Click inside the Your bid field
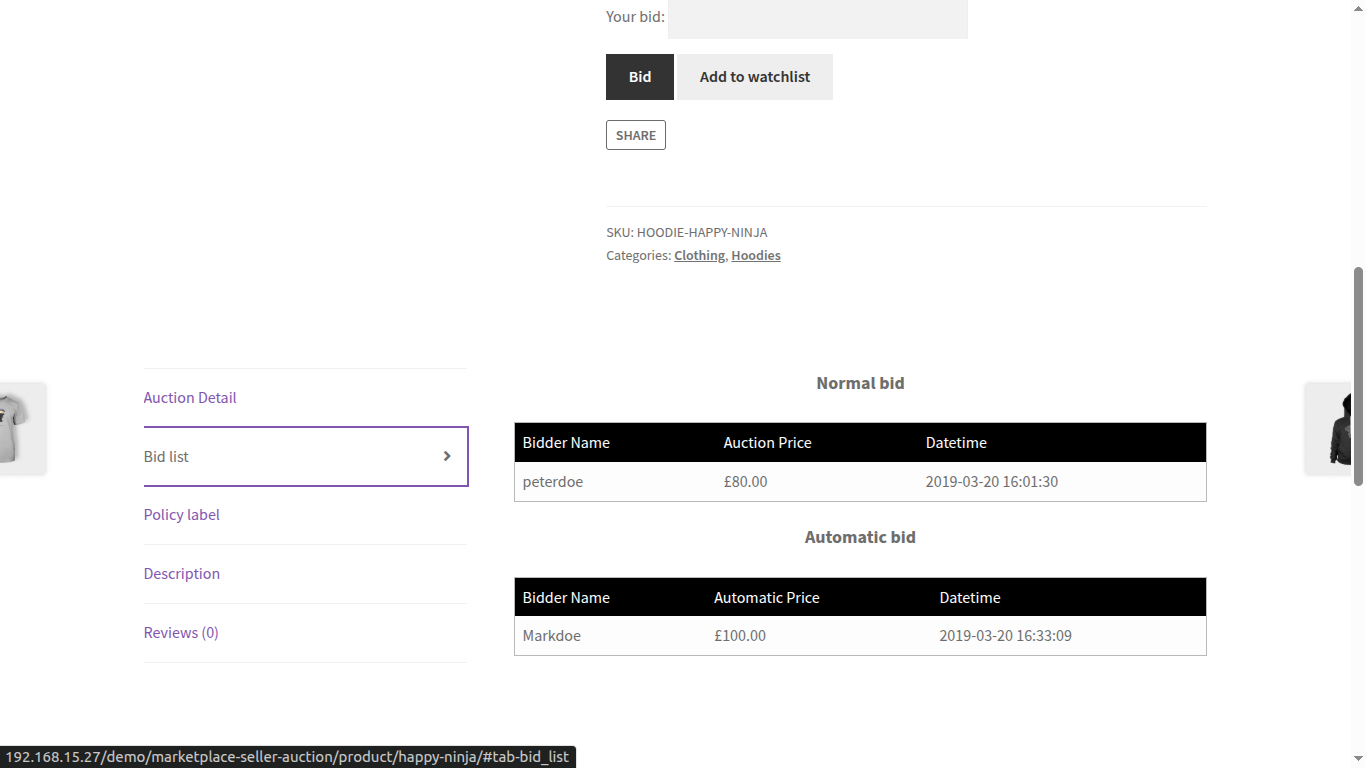Viewport: 1366px width, 768px height. (x=817, y=19)
